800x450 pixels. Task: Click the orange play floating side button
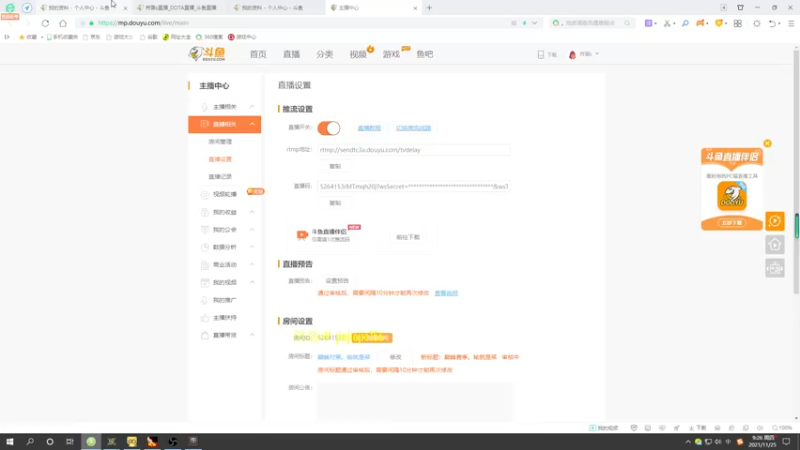(x=774, y=221)
